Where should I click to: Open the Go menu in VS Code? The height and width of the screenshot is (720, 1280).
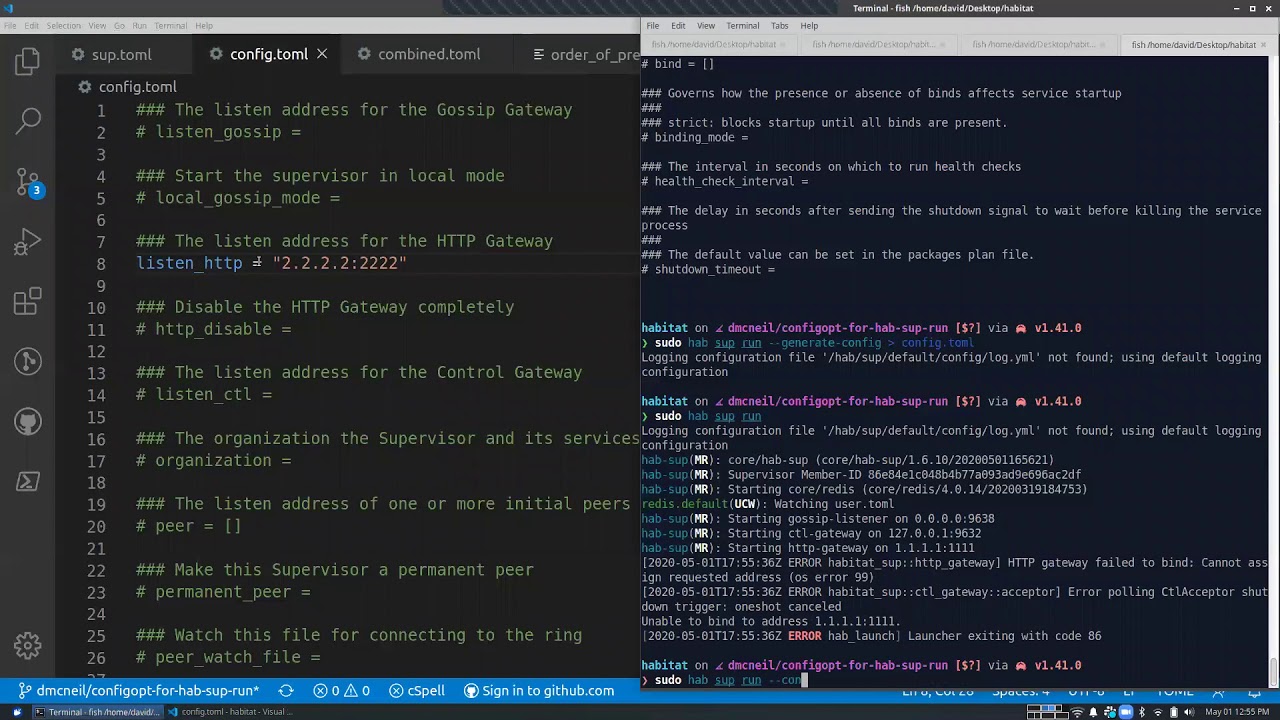point(120,25)
